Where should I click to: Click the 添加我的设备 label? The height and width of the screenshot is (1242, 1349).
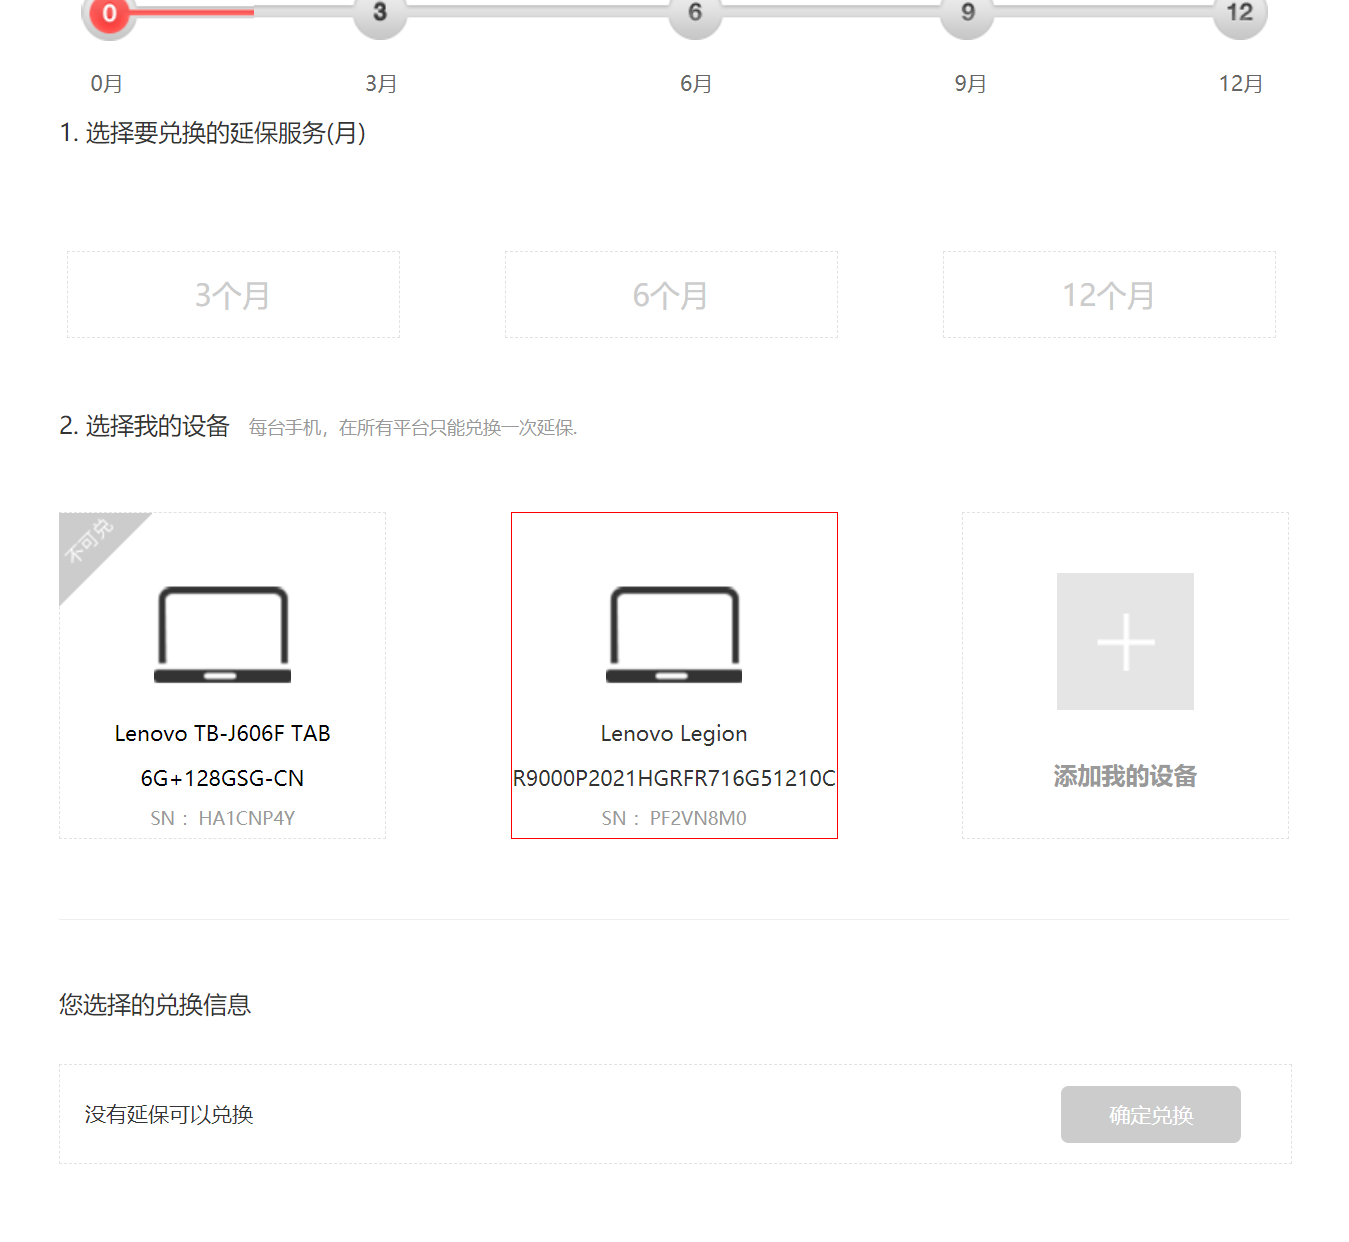click(1125, 776)
